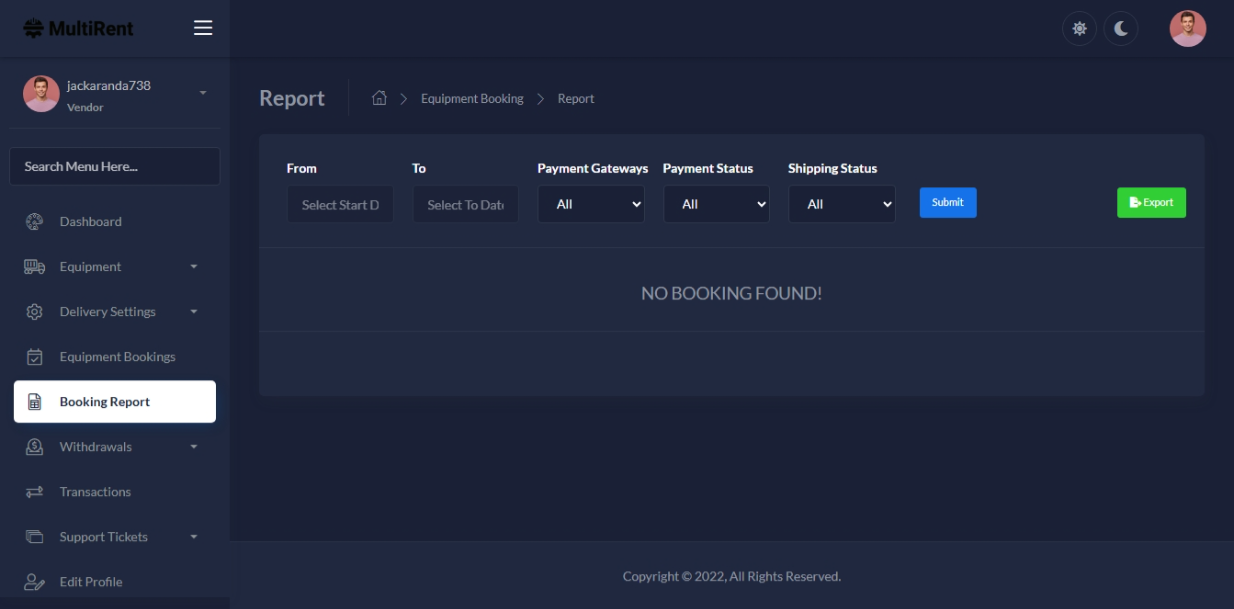1234x609 pixels.
Task: Open the Payment Status dropdown
Action: pos(716,204)
